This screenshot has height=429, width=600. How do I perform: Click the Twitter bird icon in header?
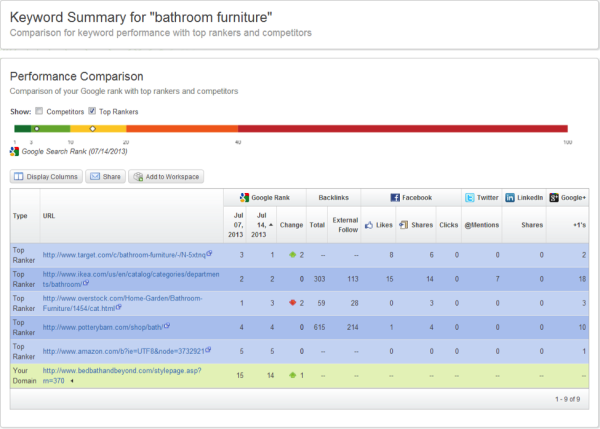click(x=470, y=197)
